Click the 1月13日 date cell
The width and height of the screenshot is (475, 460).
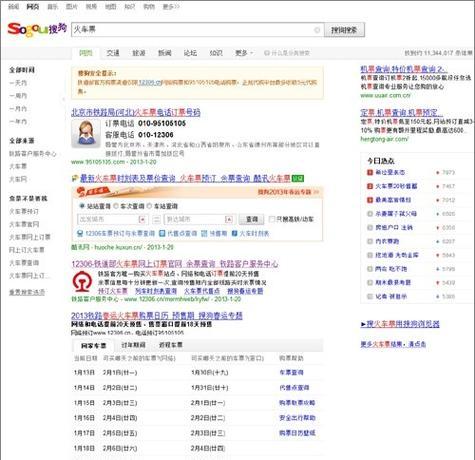click(84, 372)
